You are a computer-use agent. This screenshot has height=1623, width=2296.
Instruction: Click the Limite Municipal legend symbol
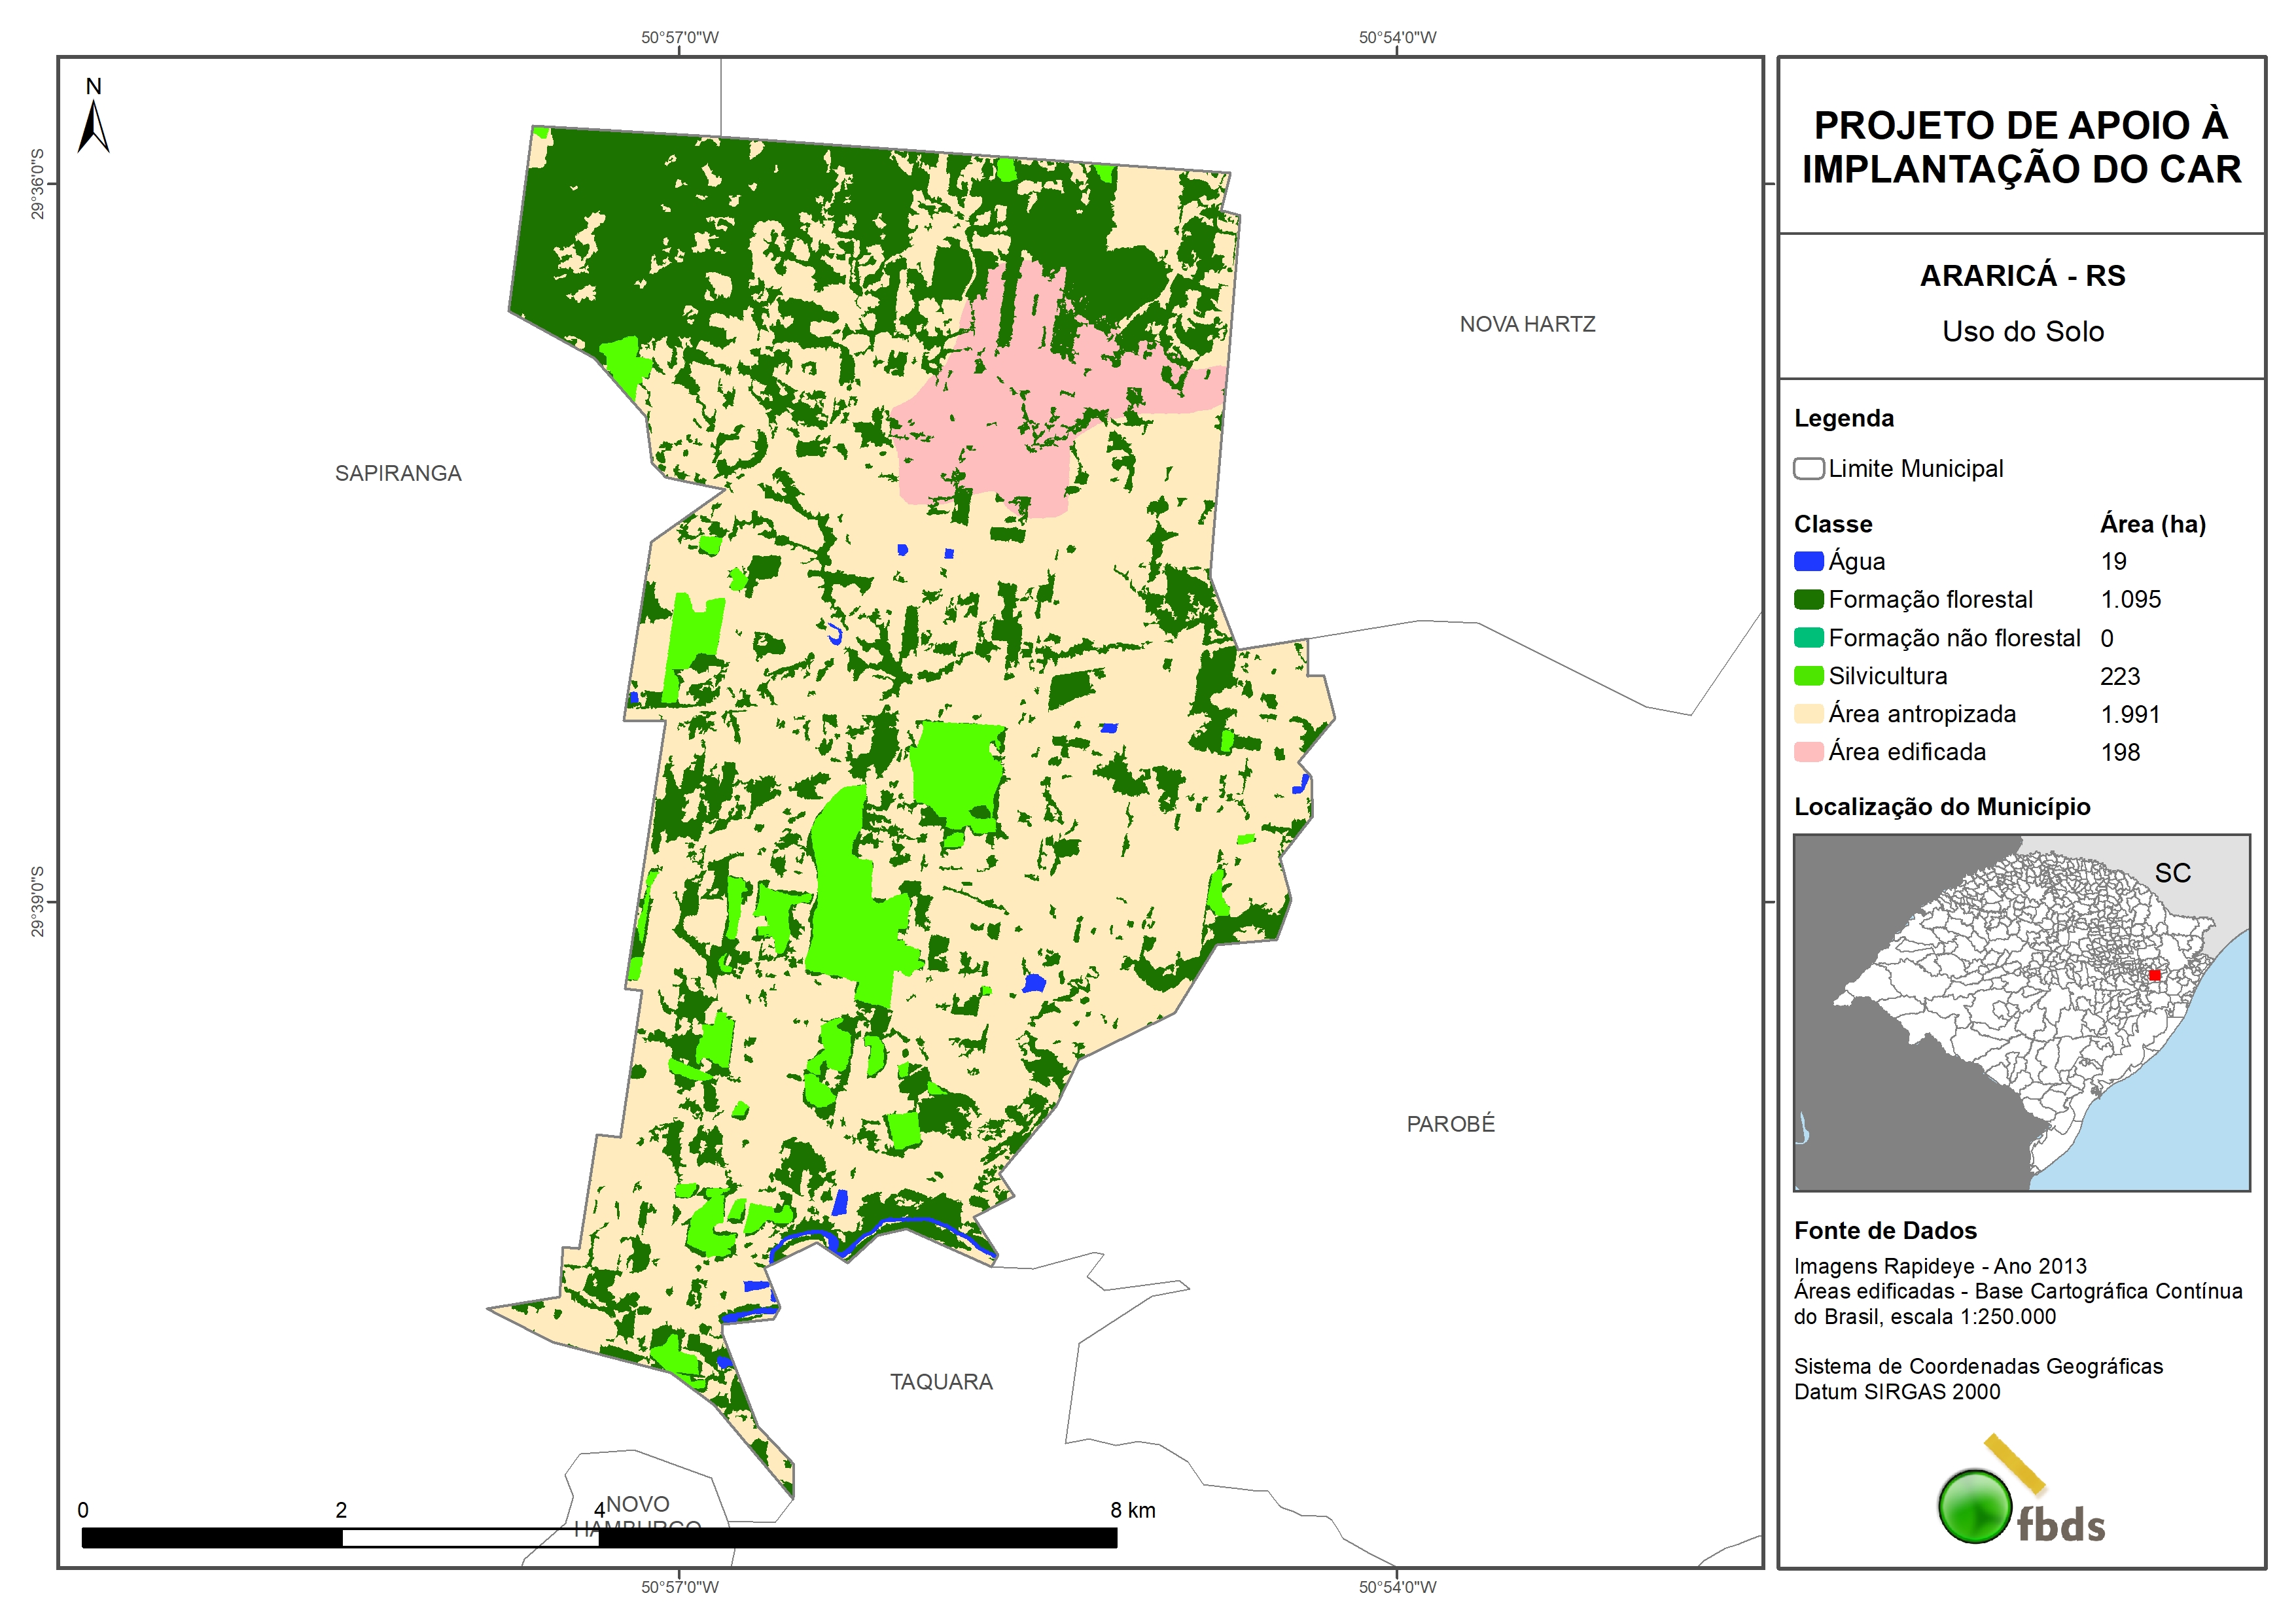(1808, 469)
